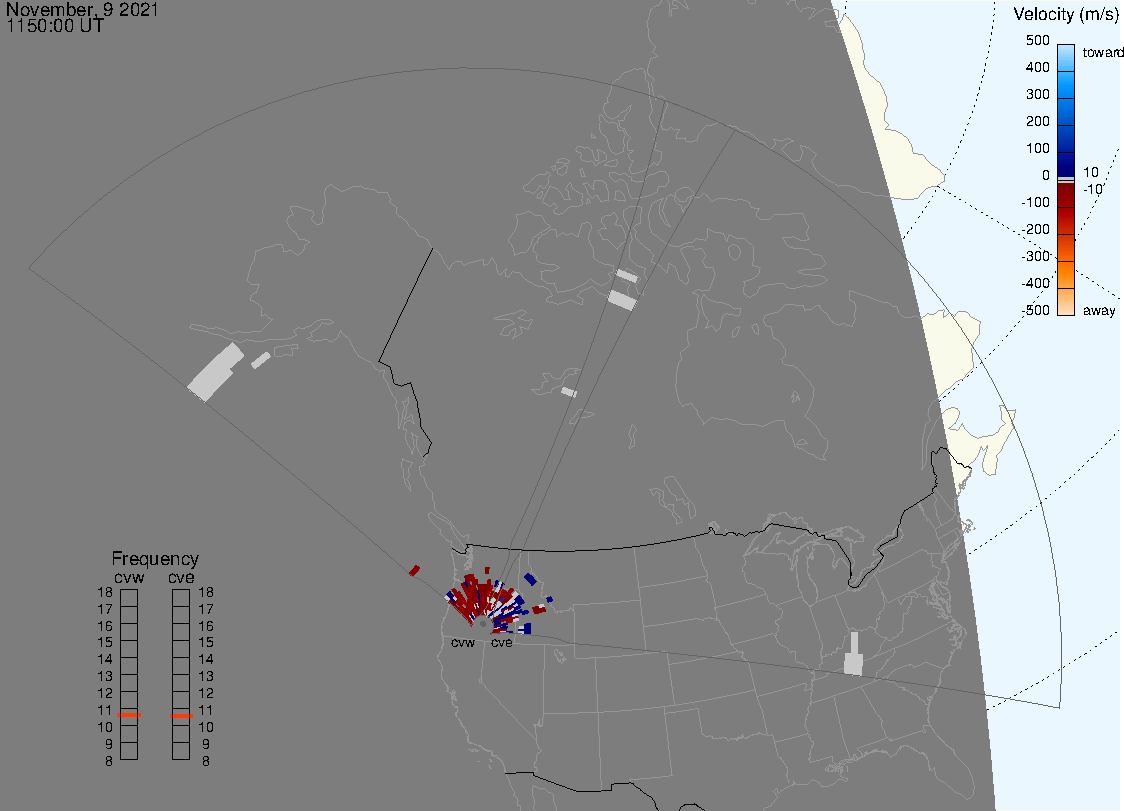
Task: Click the cvw header above frequency bar
Action: [129, 577]
